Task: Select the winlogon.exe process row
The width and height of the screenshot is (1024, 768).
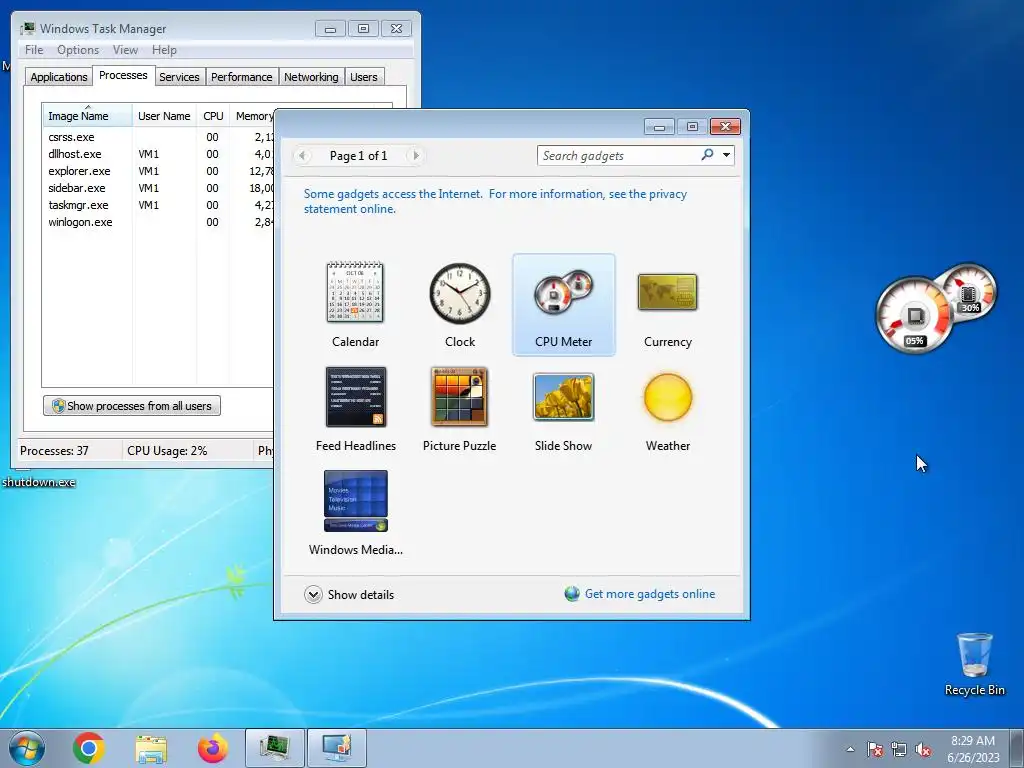Action: (x=158, y=222)
